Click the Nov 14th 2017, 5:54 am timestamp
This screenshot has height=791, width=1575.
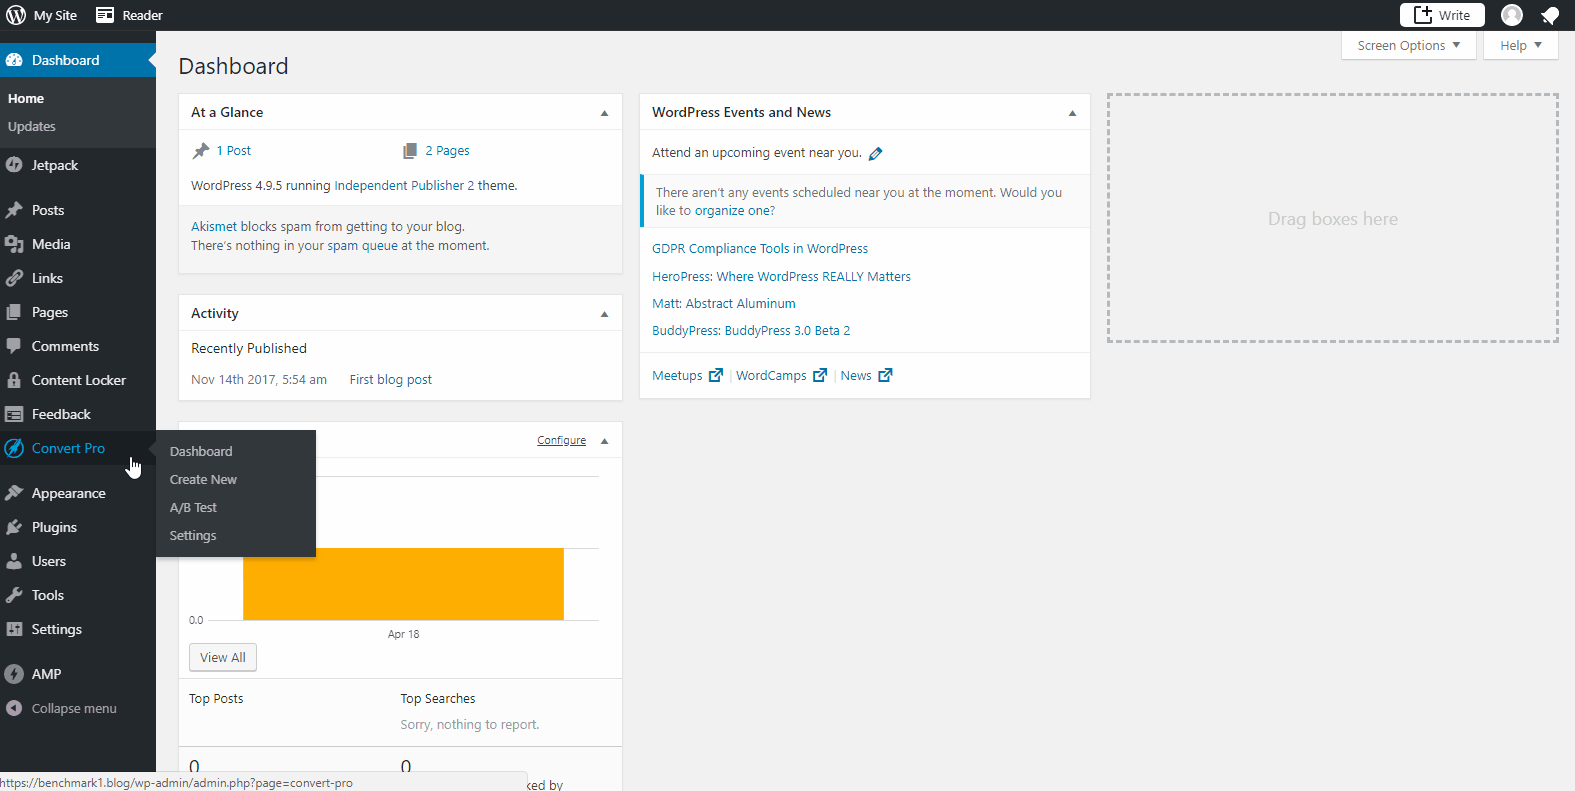point(259,380)
